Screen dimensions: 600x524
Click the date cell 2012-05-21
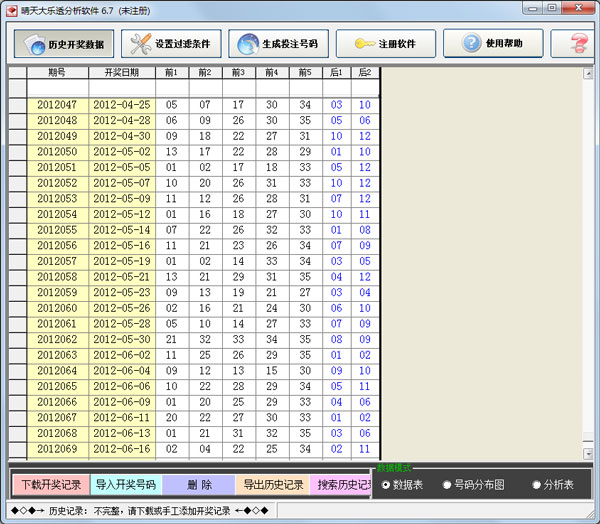(122, 277)
